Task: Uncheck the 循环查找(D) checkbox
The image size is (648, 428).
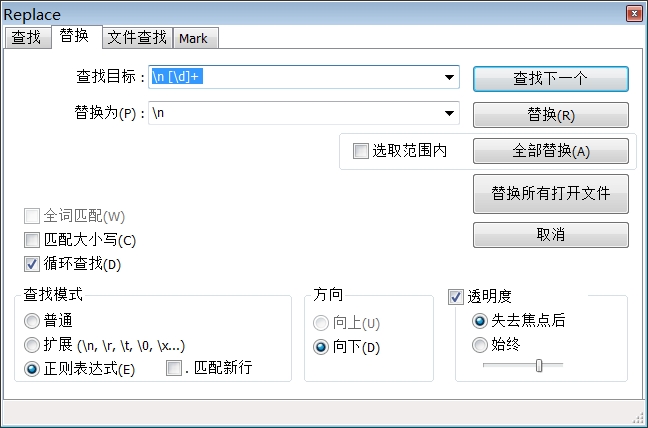Action: [32, 264]
